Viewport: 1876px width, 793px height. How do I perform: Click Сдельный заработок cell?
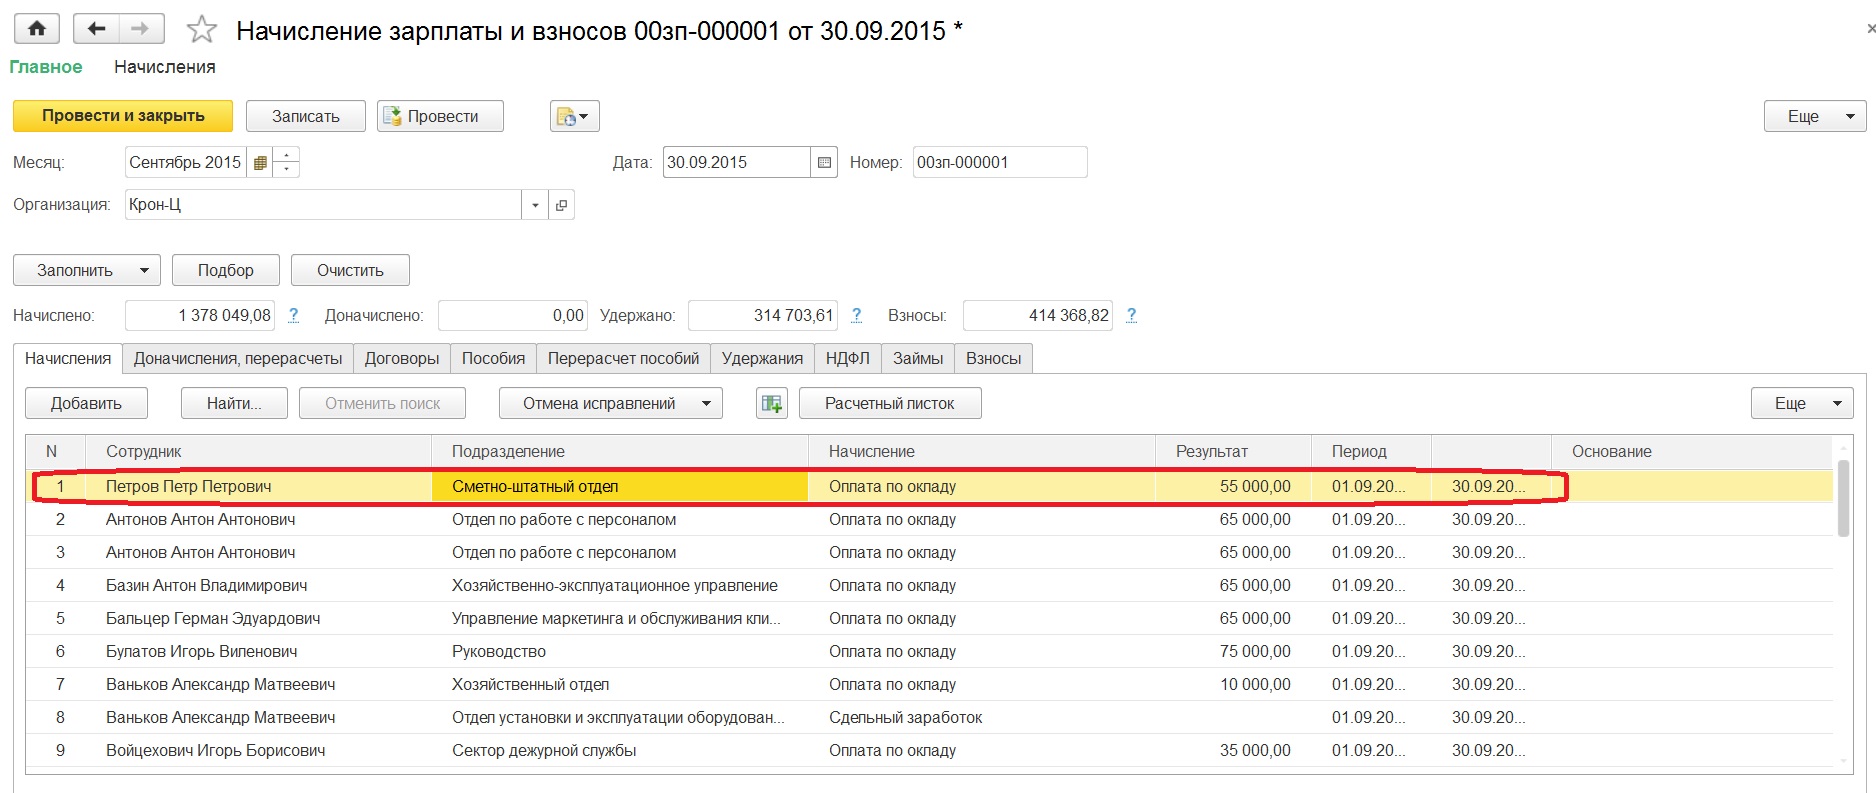(x=981, y=717)
